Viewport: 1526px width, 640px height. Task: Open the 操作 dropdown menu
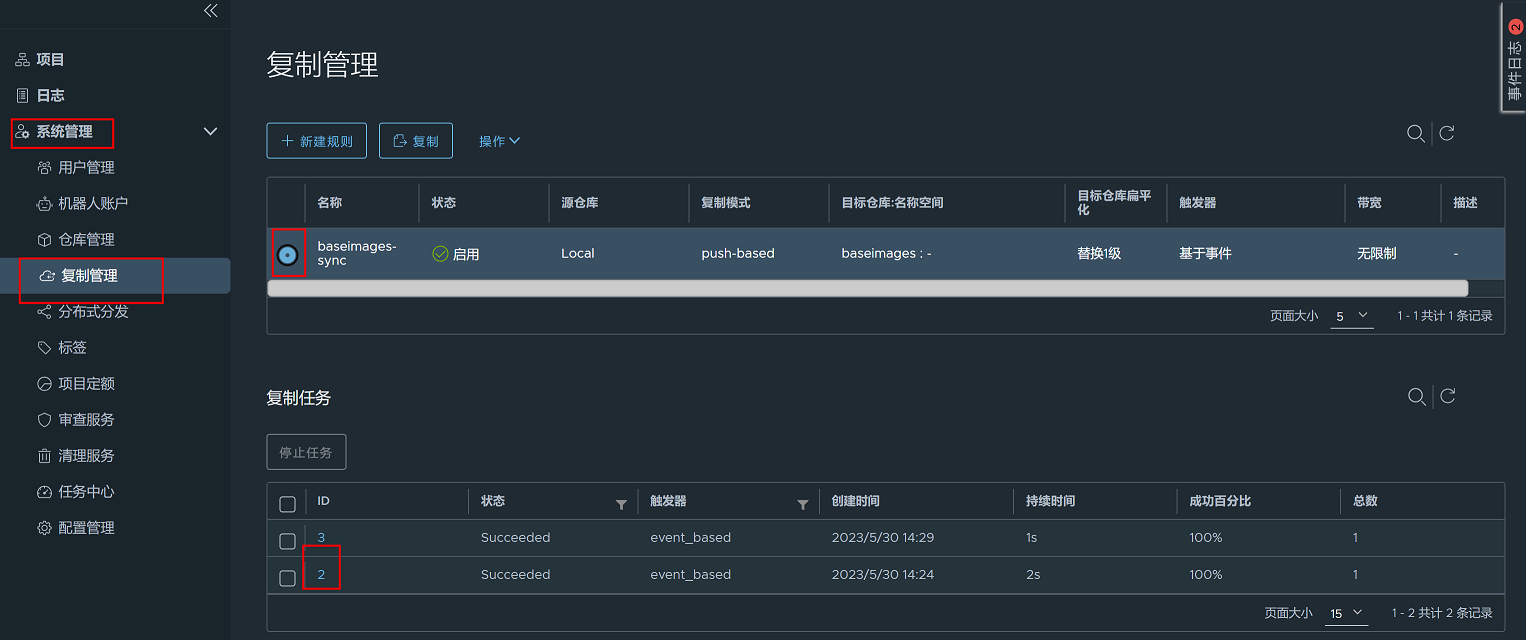coord(499,141)
